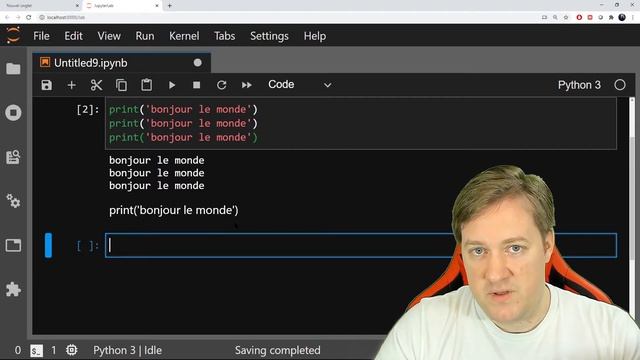
Task: Interrupt the kernel with stop icon
Action: pos(196,85)
